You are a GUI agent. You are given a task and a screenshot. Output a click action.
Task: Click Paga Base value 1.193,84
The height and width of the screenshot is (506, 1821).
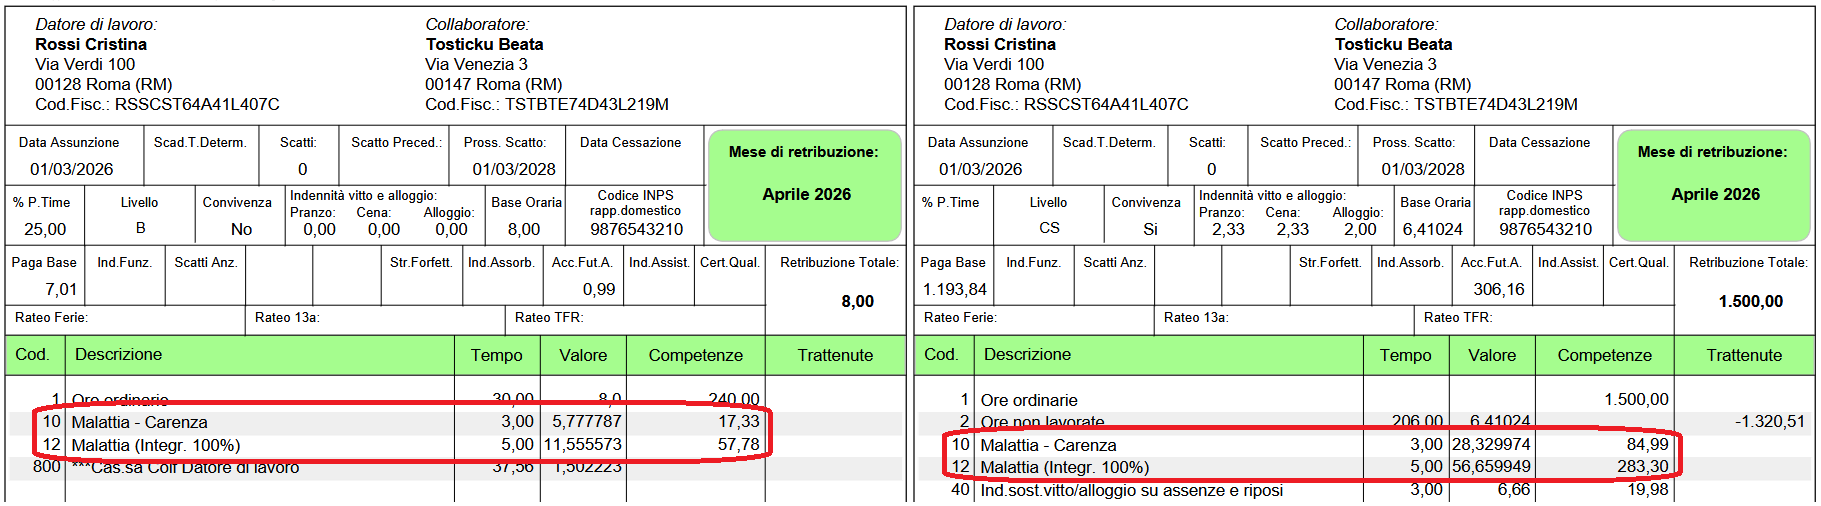point(954,289)
